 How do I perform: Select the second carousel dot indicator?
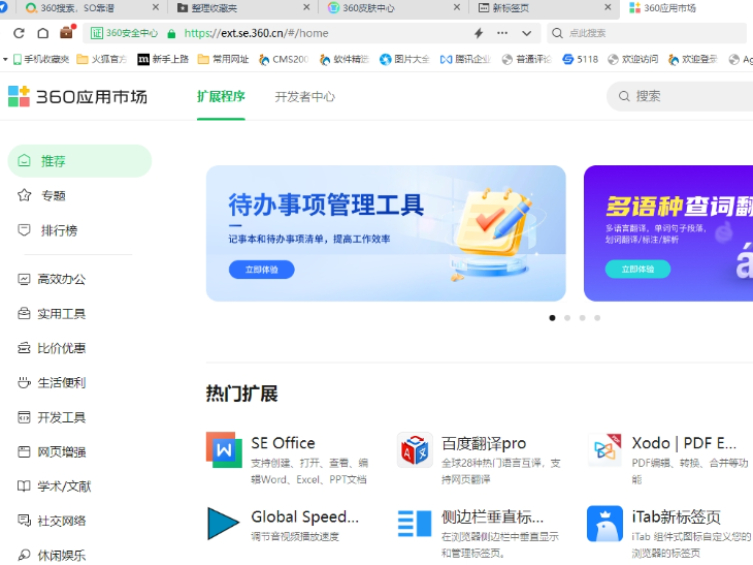[x=567, y=318]
